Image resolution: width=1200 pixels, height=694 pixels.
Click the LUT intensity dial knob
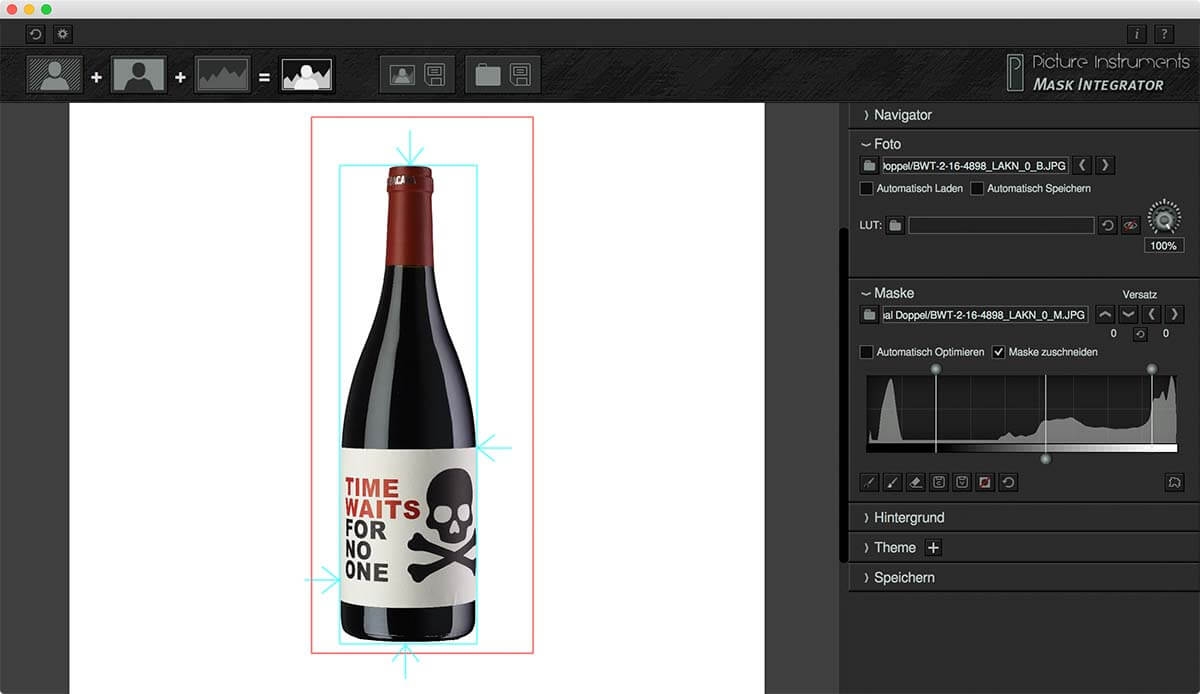point(1163,218)
